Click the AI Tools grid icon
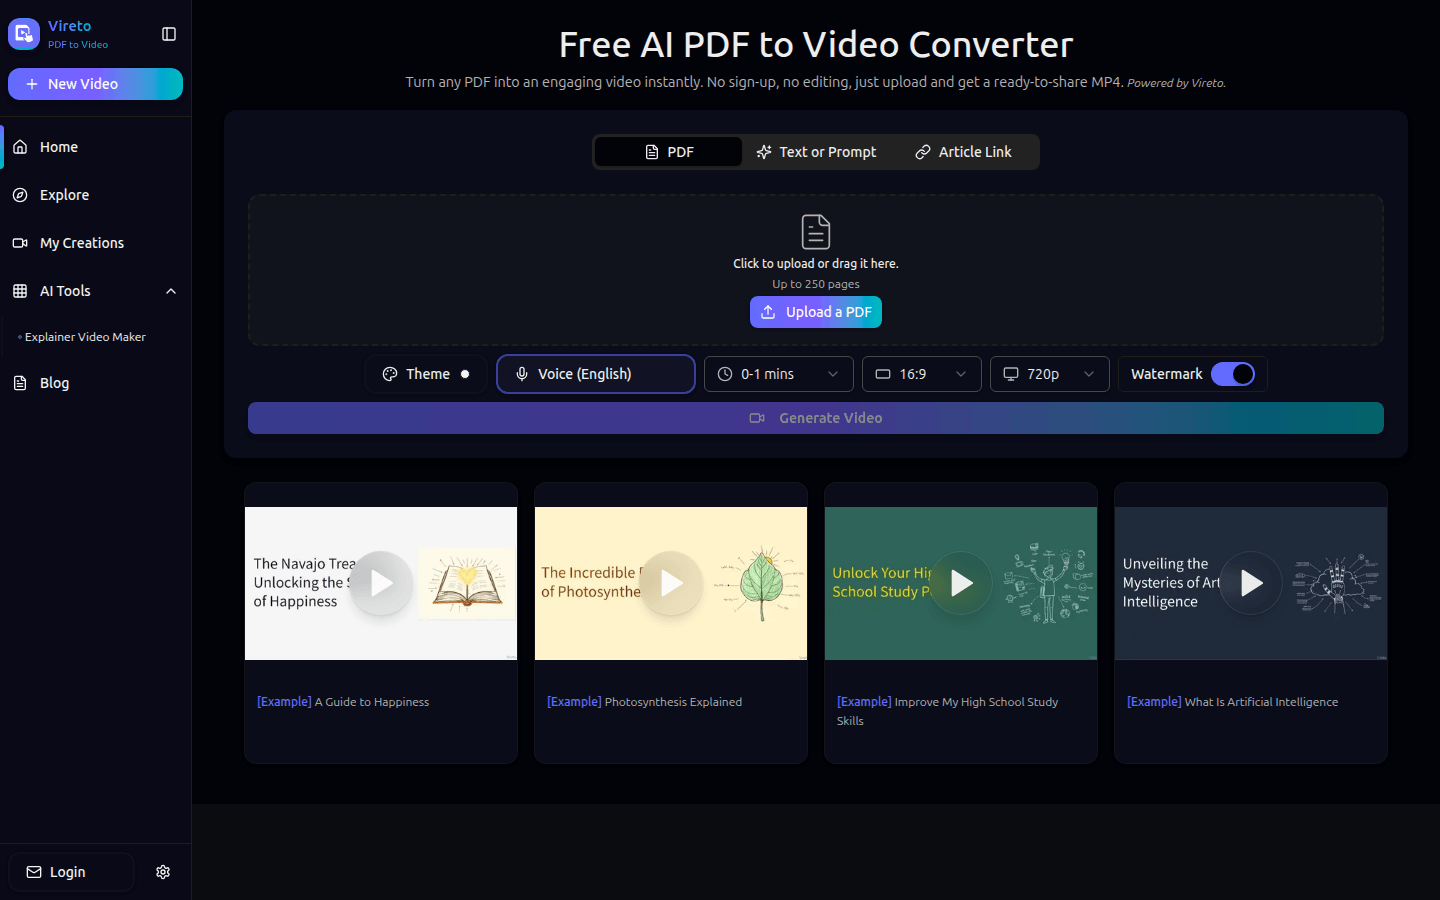 point(20,291)
